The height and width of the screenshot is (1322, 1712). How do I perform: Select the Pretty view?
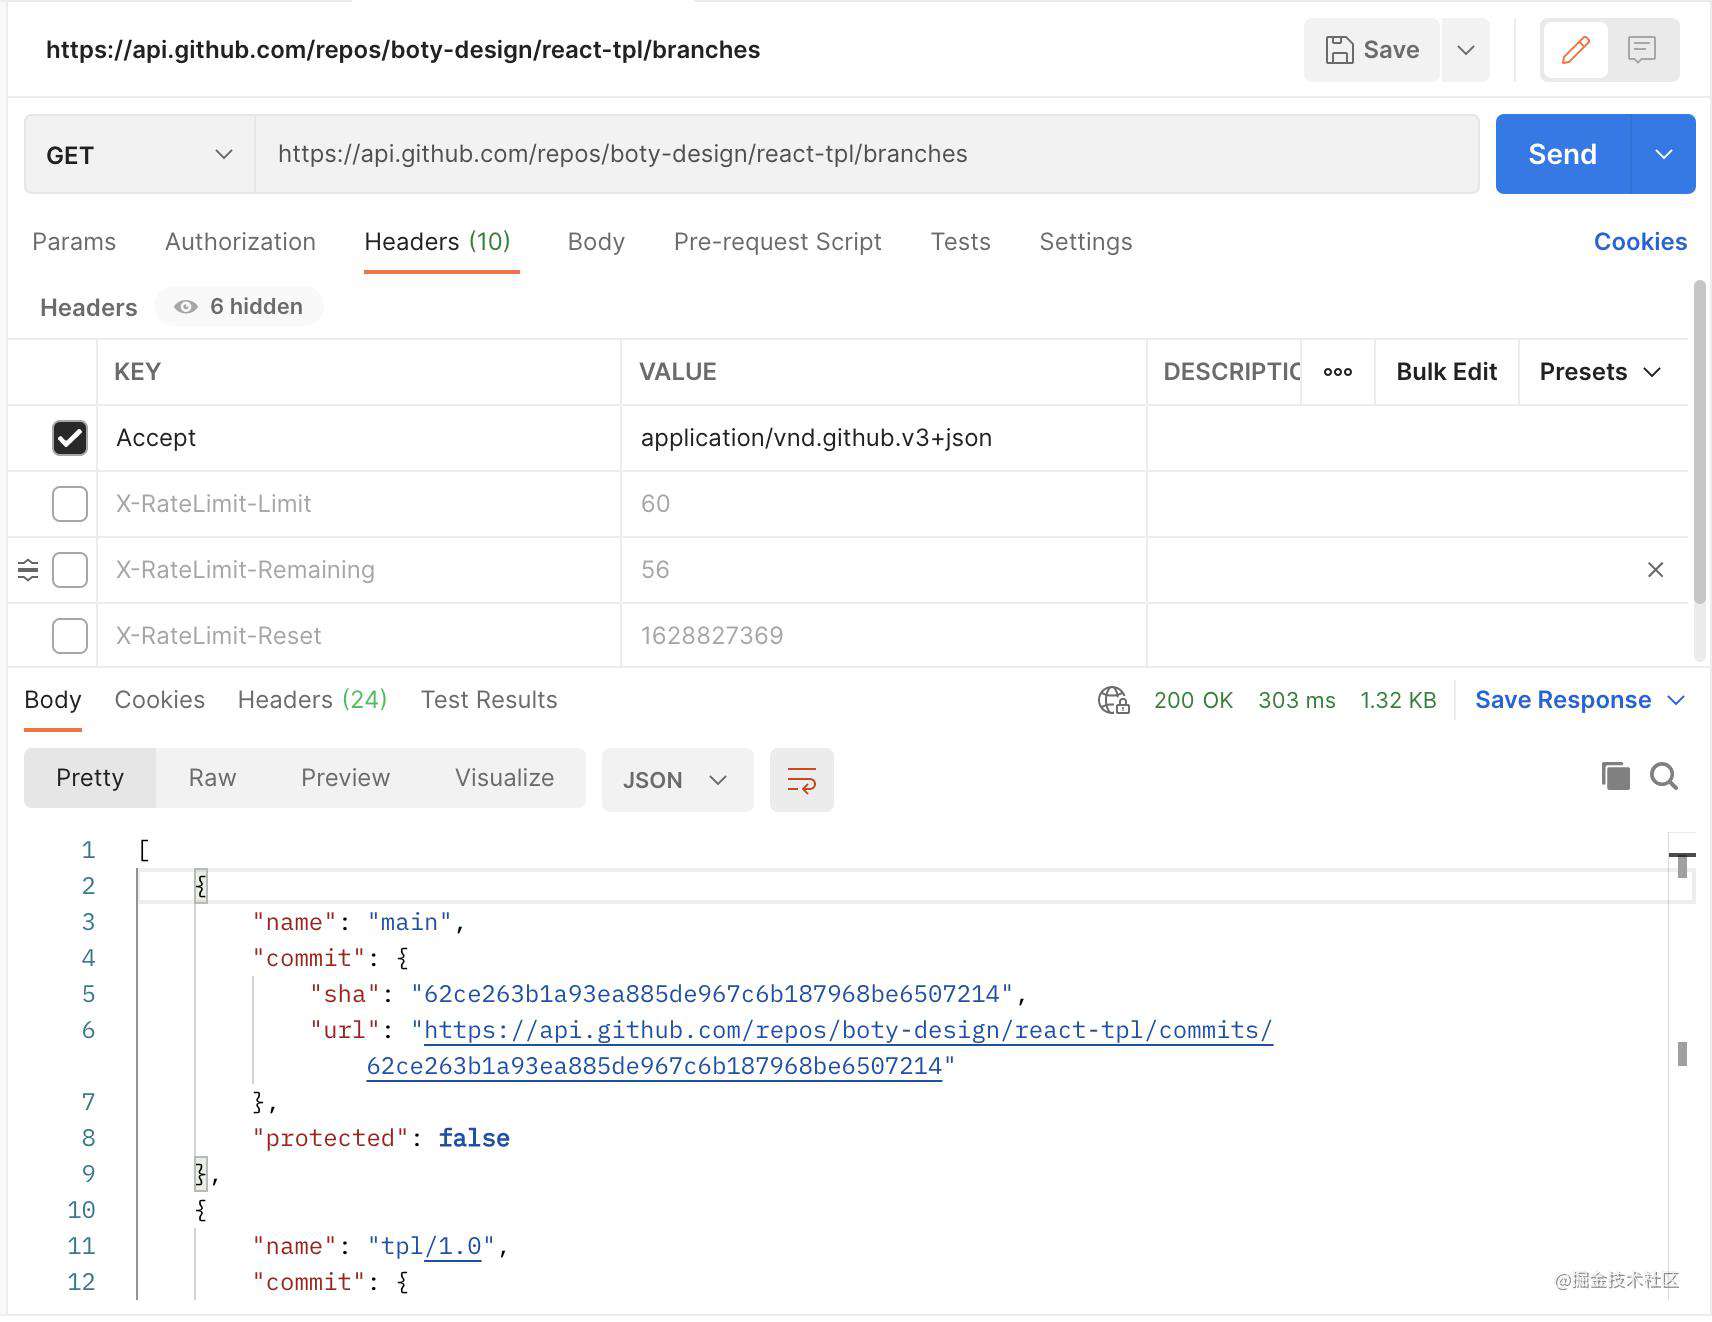coord(90,778)
